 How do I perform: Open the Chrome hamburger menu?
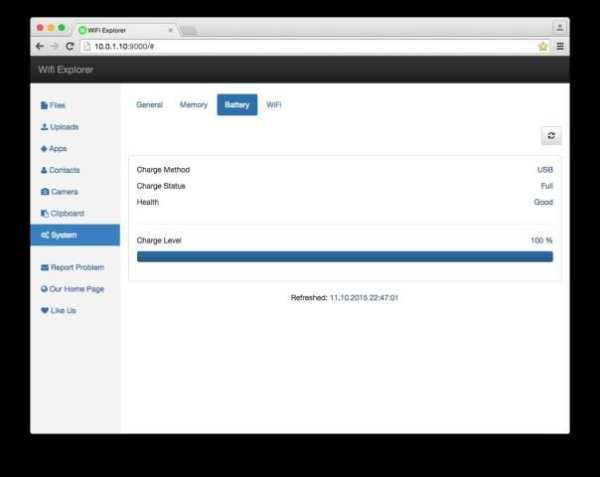pos(560,46)
